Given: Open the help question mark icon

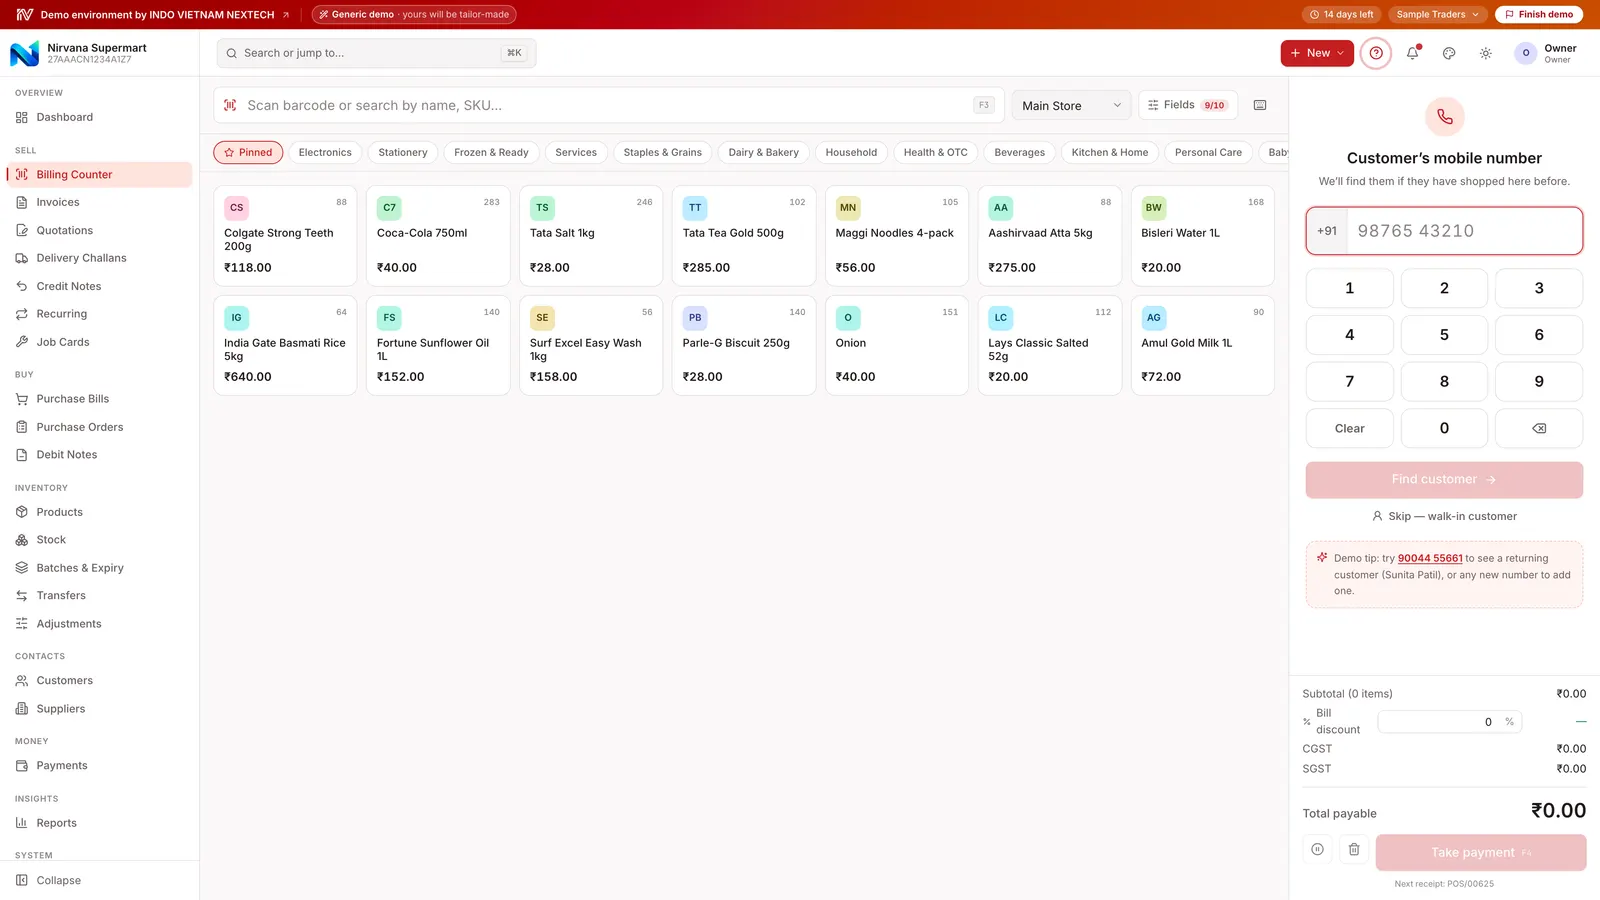Looking at the screenshot, I should point(1376,53).
